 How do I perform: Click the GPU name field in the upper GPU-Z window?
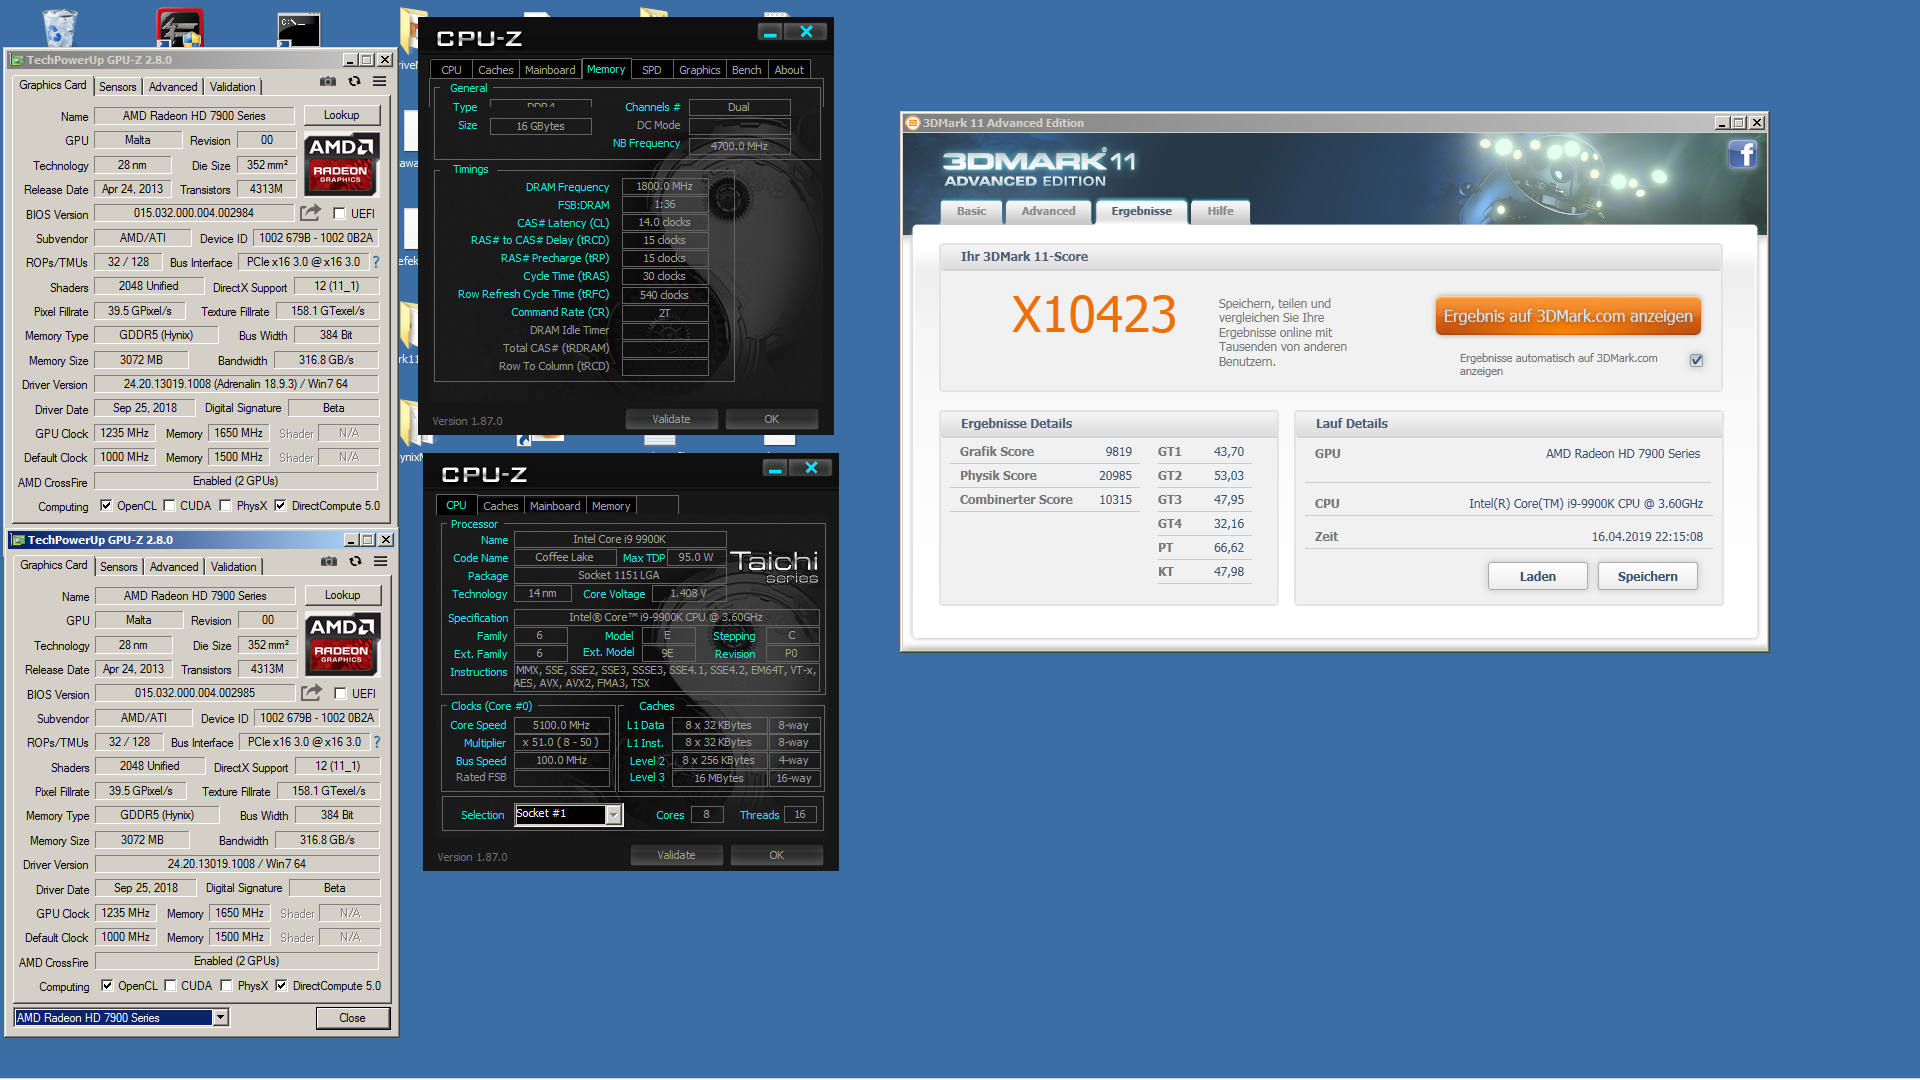pos(194,116)
